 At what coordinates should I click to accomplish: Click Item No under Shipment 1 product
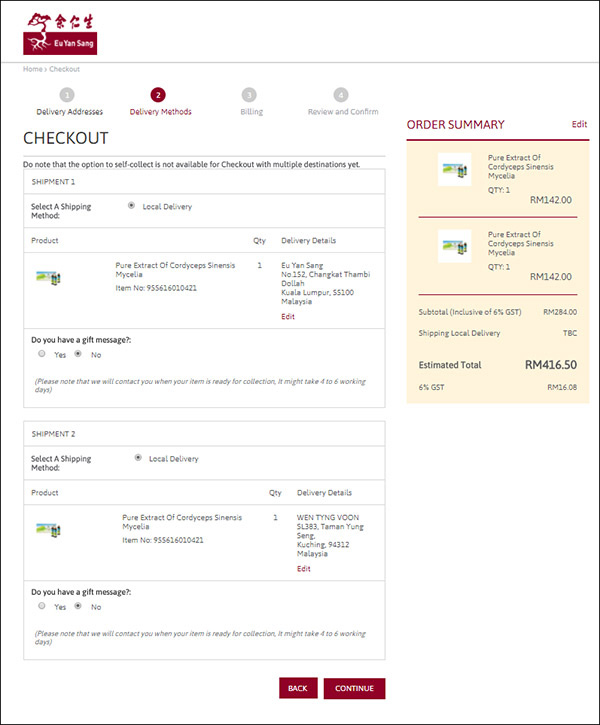[156, 288]
